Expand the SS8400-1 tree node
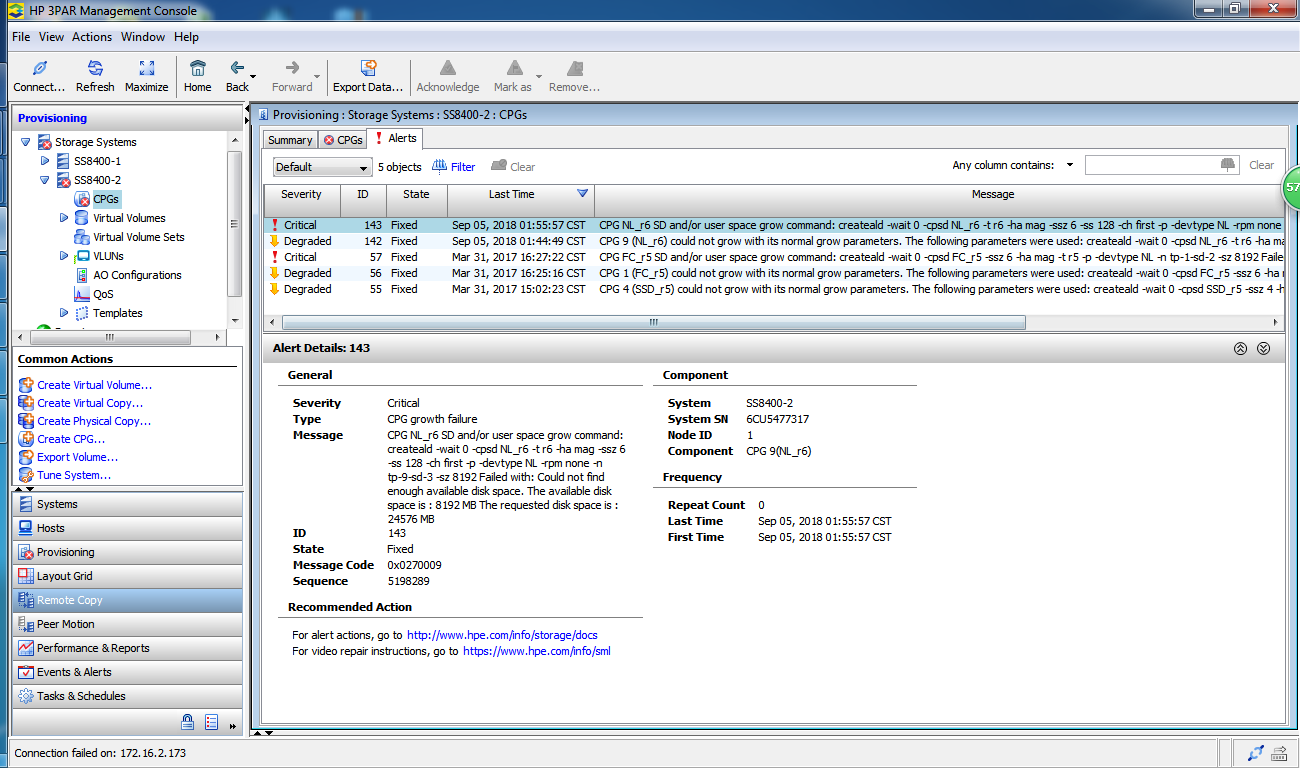The image size is (1300, 768). coord(45,161)
